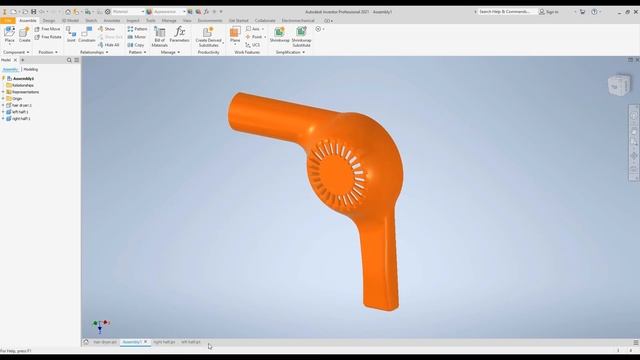The height and width of the screenshot is (360, 640).
Task: Open the Collaborate ribbon tab
Action: pos(265,20)
